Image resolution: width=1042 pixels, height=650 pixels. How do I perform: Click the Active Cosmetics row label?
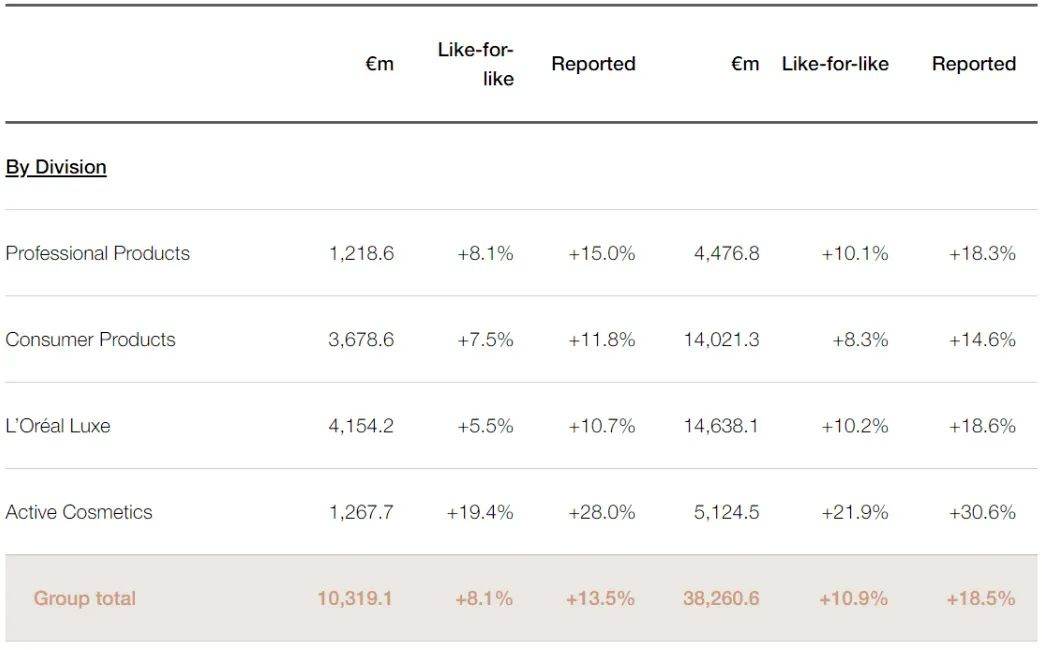(79, 512)
